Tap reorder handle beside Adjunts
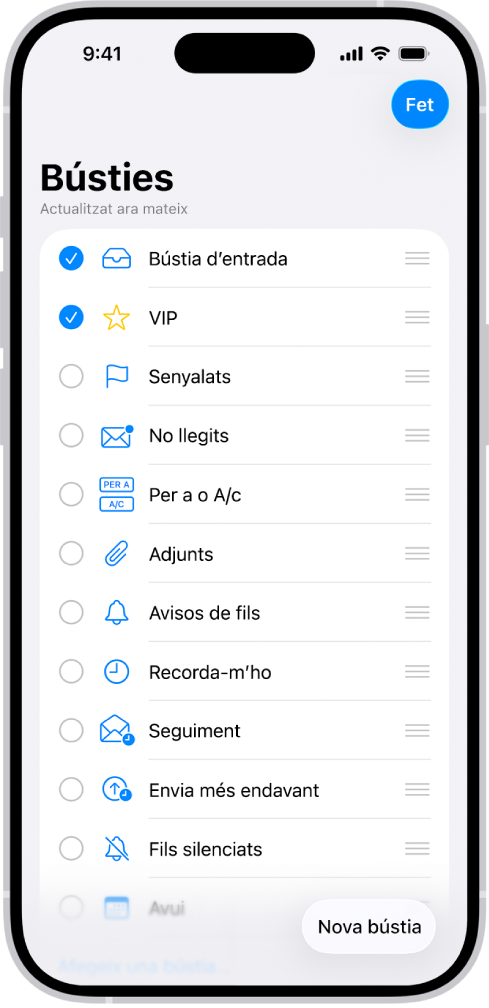The width and height of the screenshot is (489, 1008). point(417,554)
